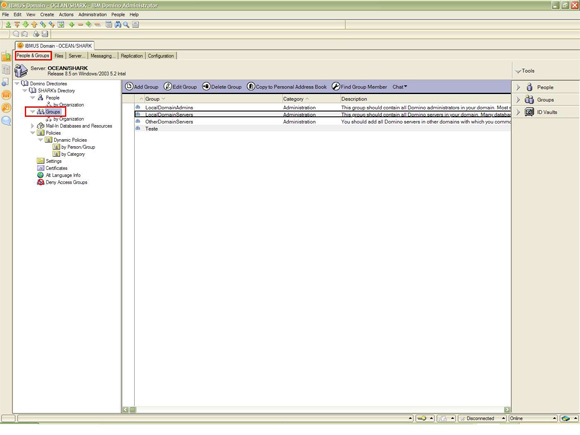The height and width of the screenshot is (435, 580).
Task: Expand Mail-In Databases and Resources node
Action: pos(33,126)
